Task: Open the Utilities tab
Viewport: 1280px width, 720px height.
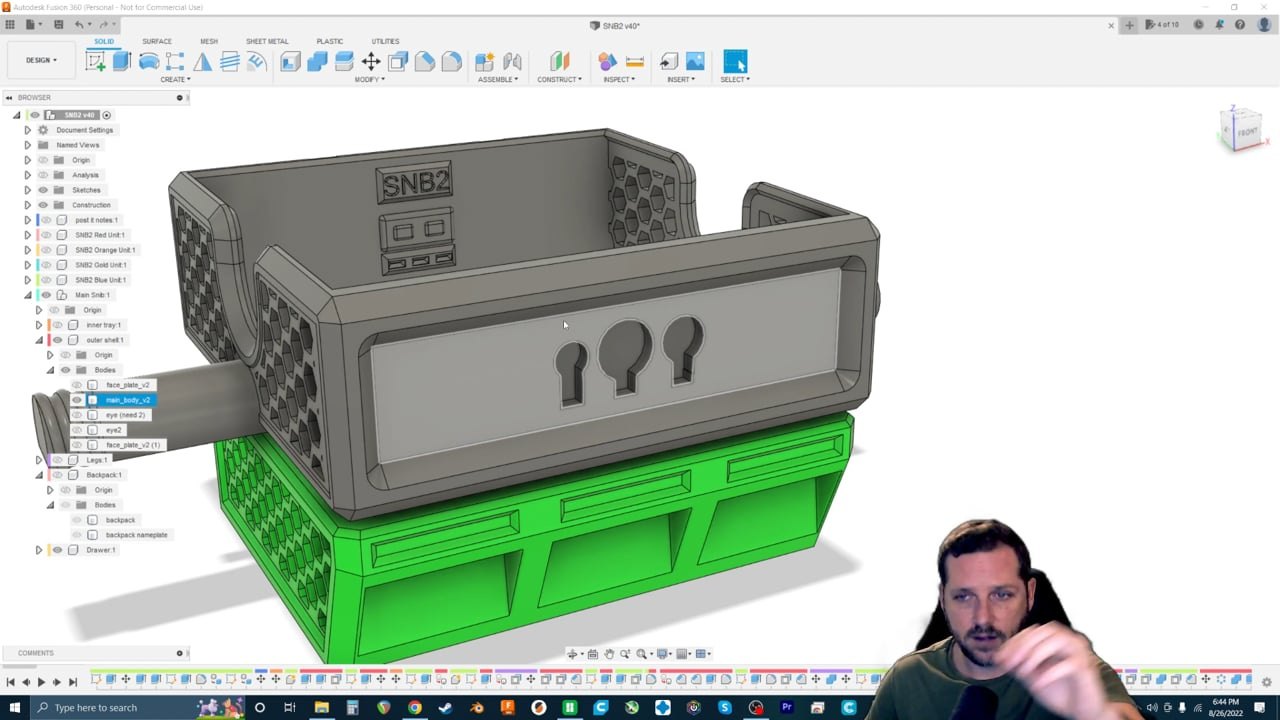Action: (x=385, y=41)
